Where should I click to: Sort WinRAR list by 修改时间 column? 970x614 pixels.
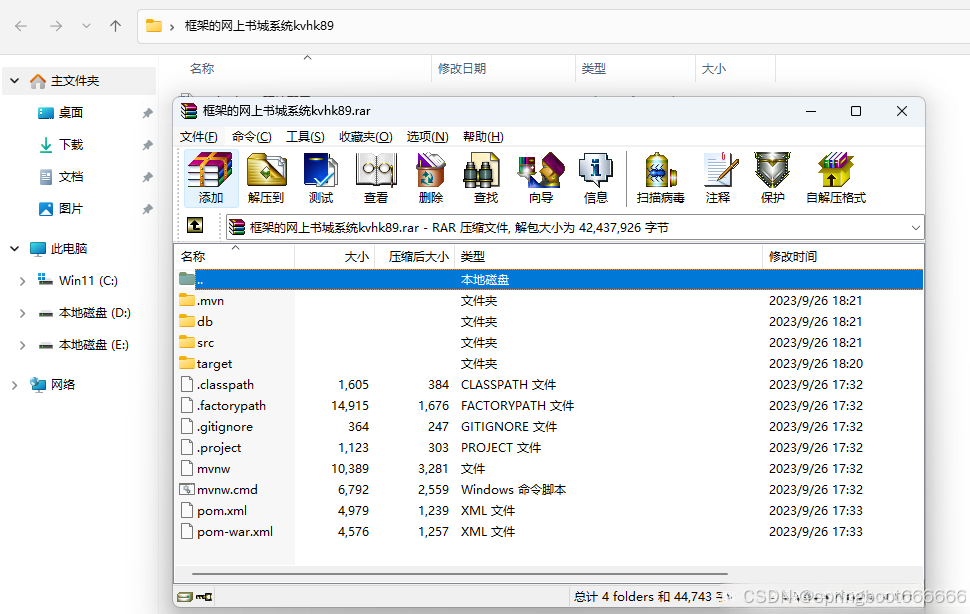point(843,257)
